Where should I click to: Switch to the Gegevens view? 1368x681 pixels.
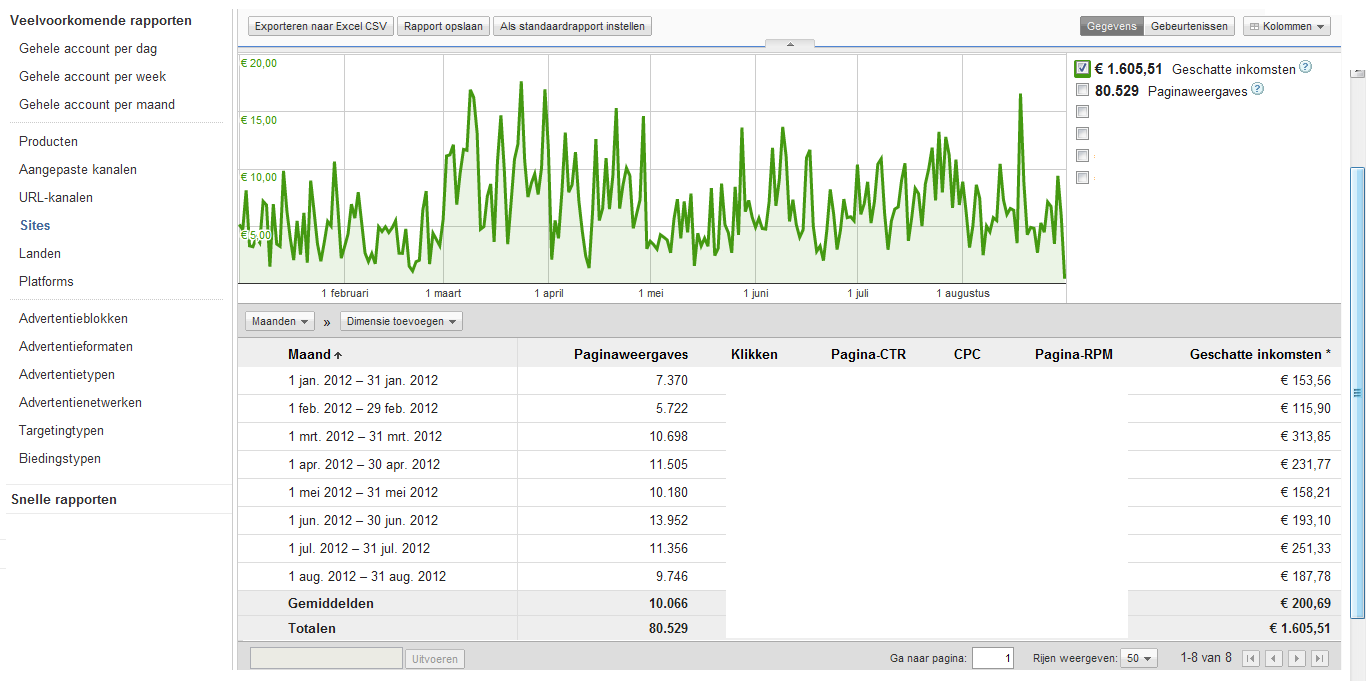[1112, 27]
